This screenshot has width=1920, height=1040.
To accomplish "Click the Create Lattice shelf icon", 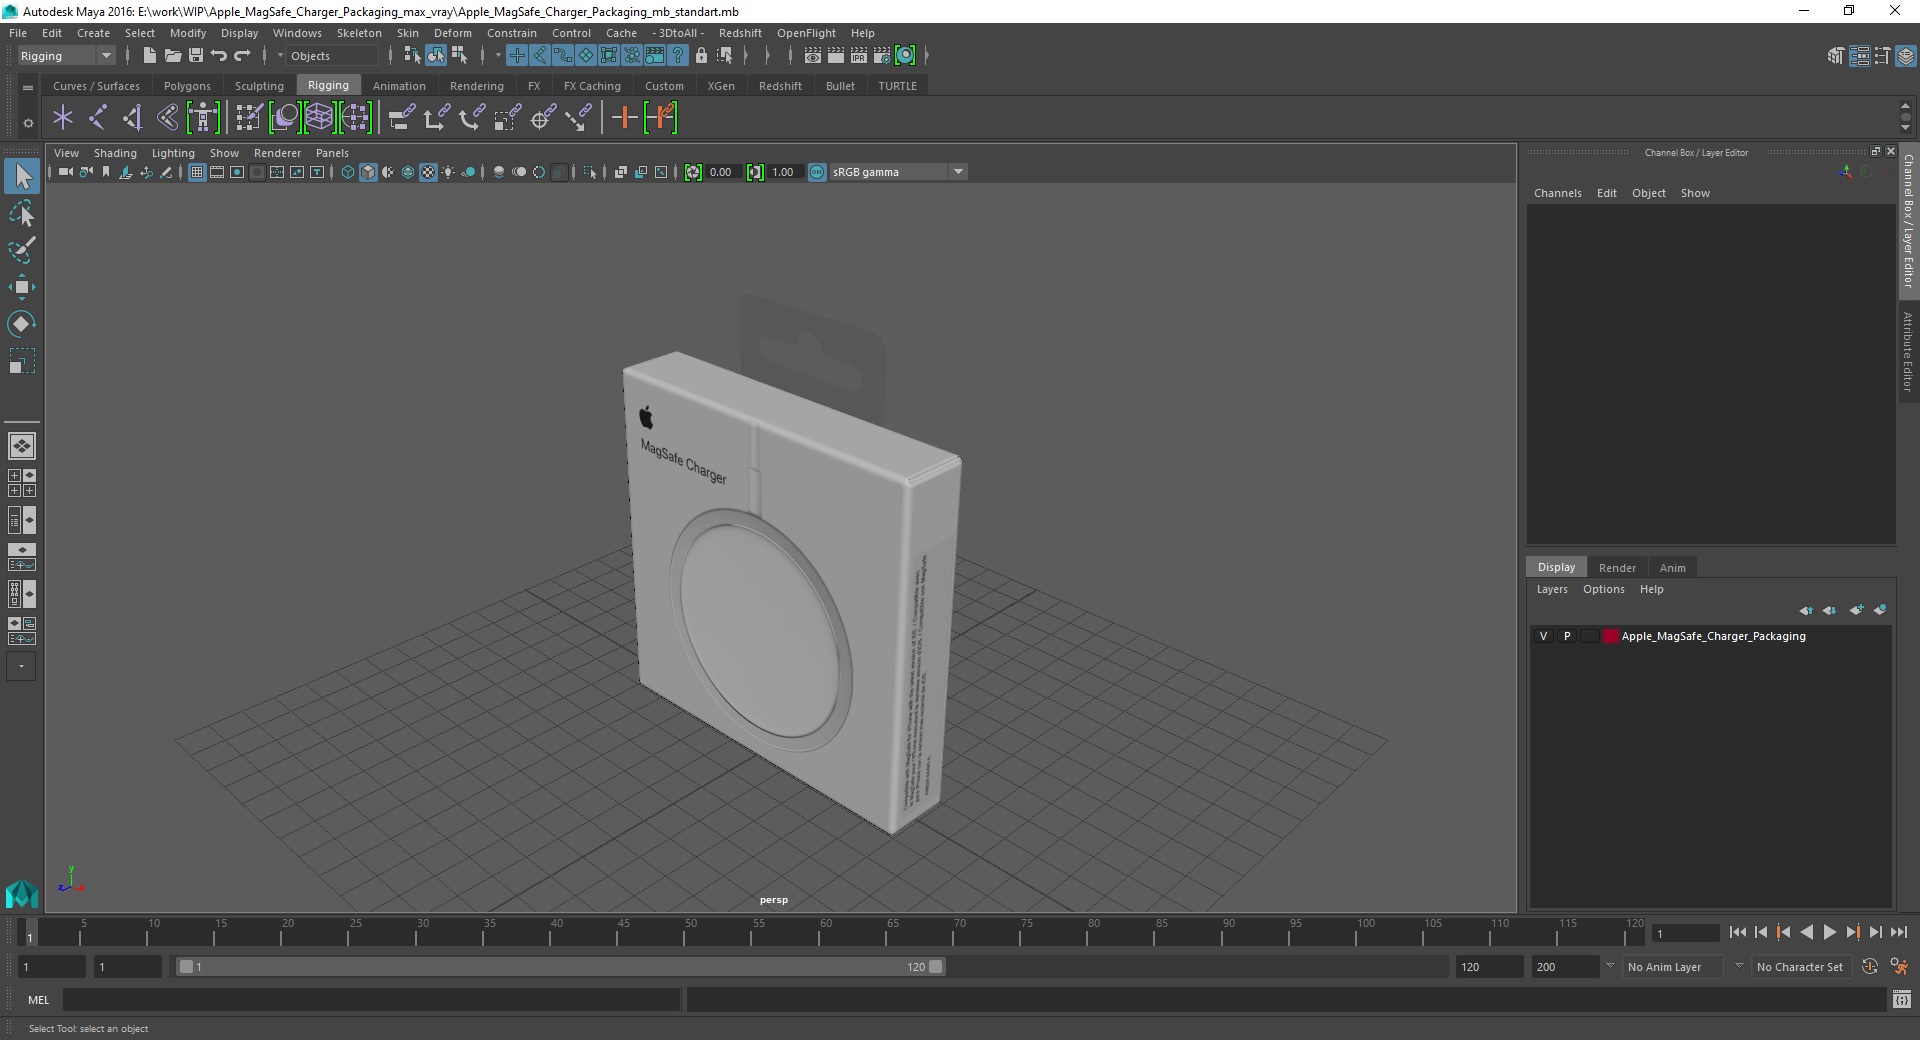I will pos(319,118).
